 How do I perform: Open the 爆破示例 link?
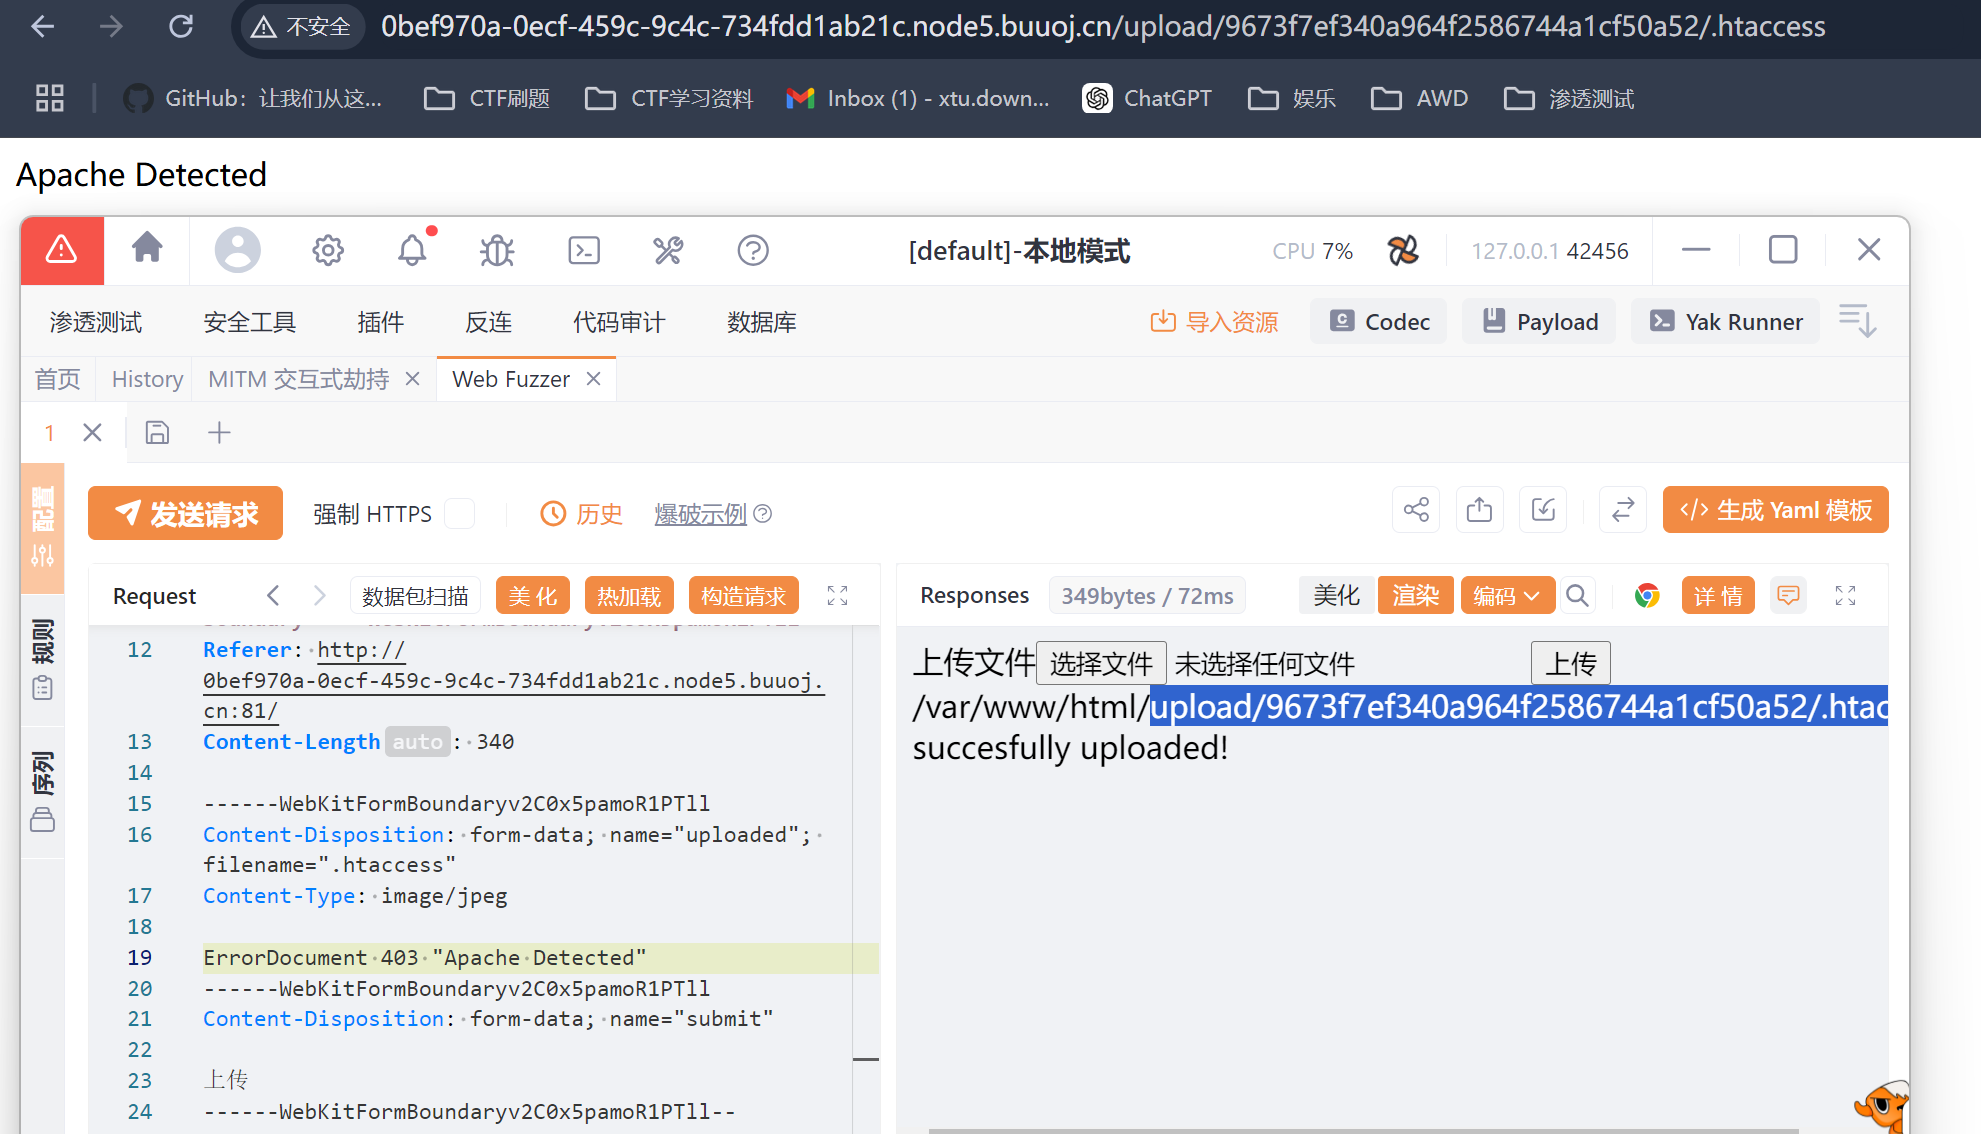point(700,514)
